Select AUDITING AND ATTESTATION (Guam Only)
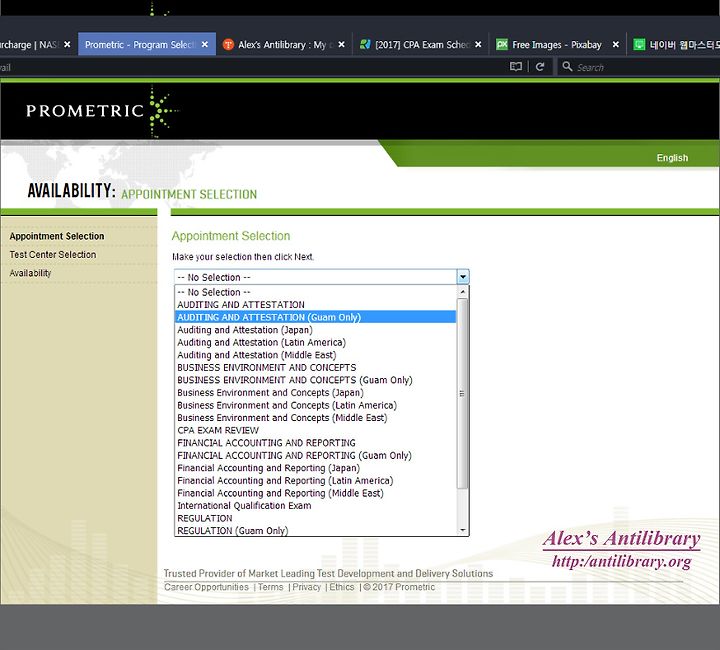720x650 pixels. (x=316, y=317)
